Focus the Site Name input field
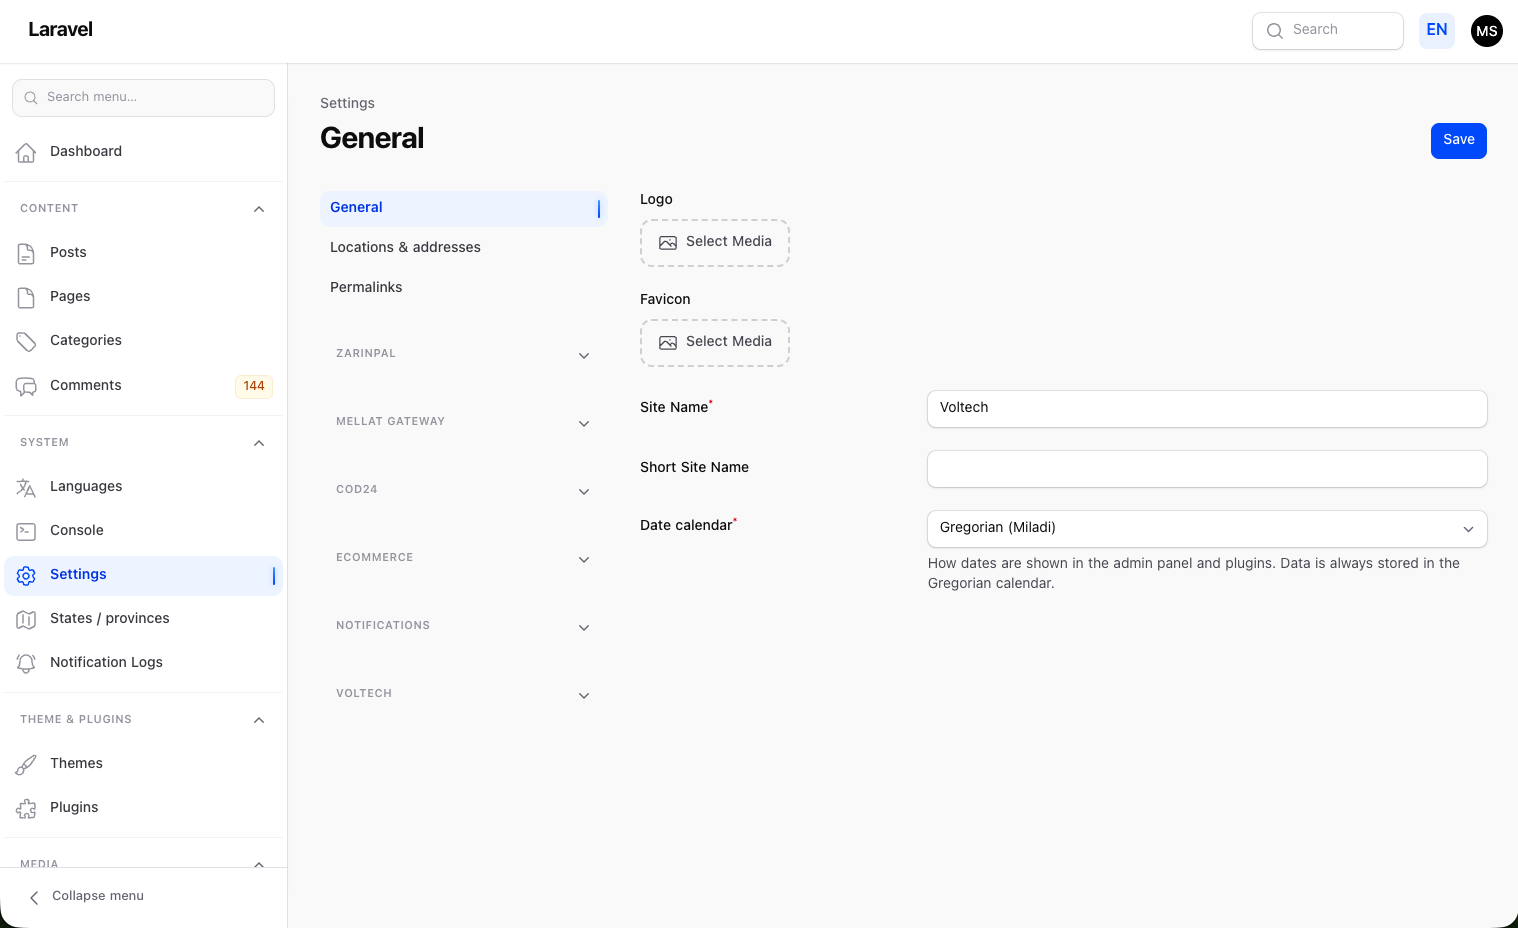Viewport: 1518px width, 928px height. (x=1207, y=408)
